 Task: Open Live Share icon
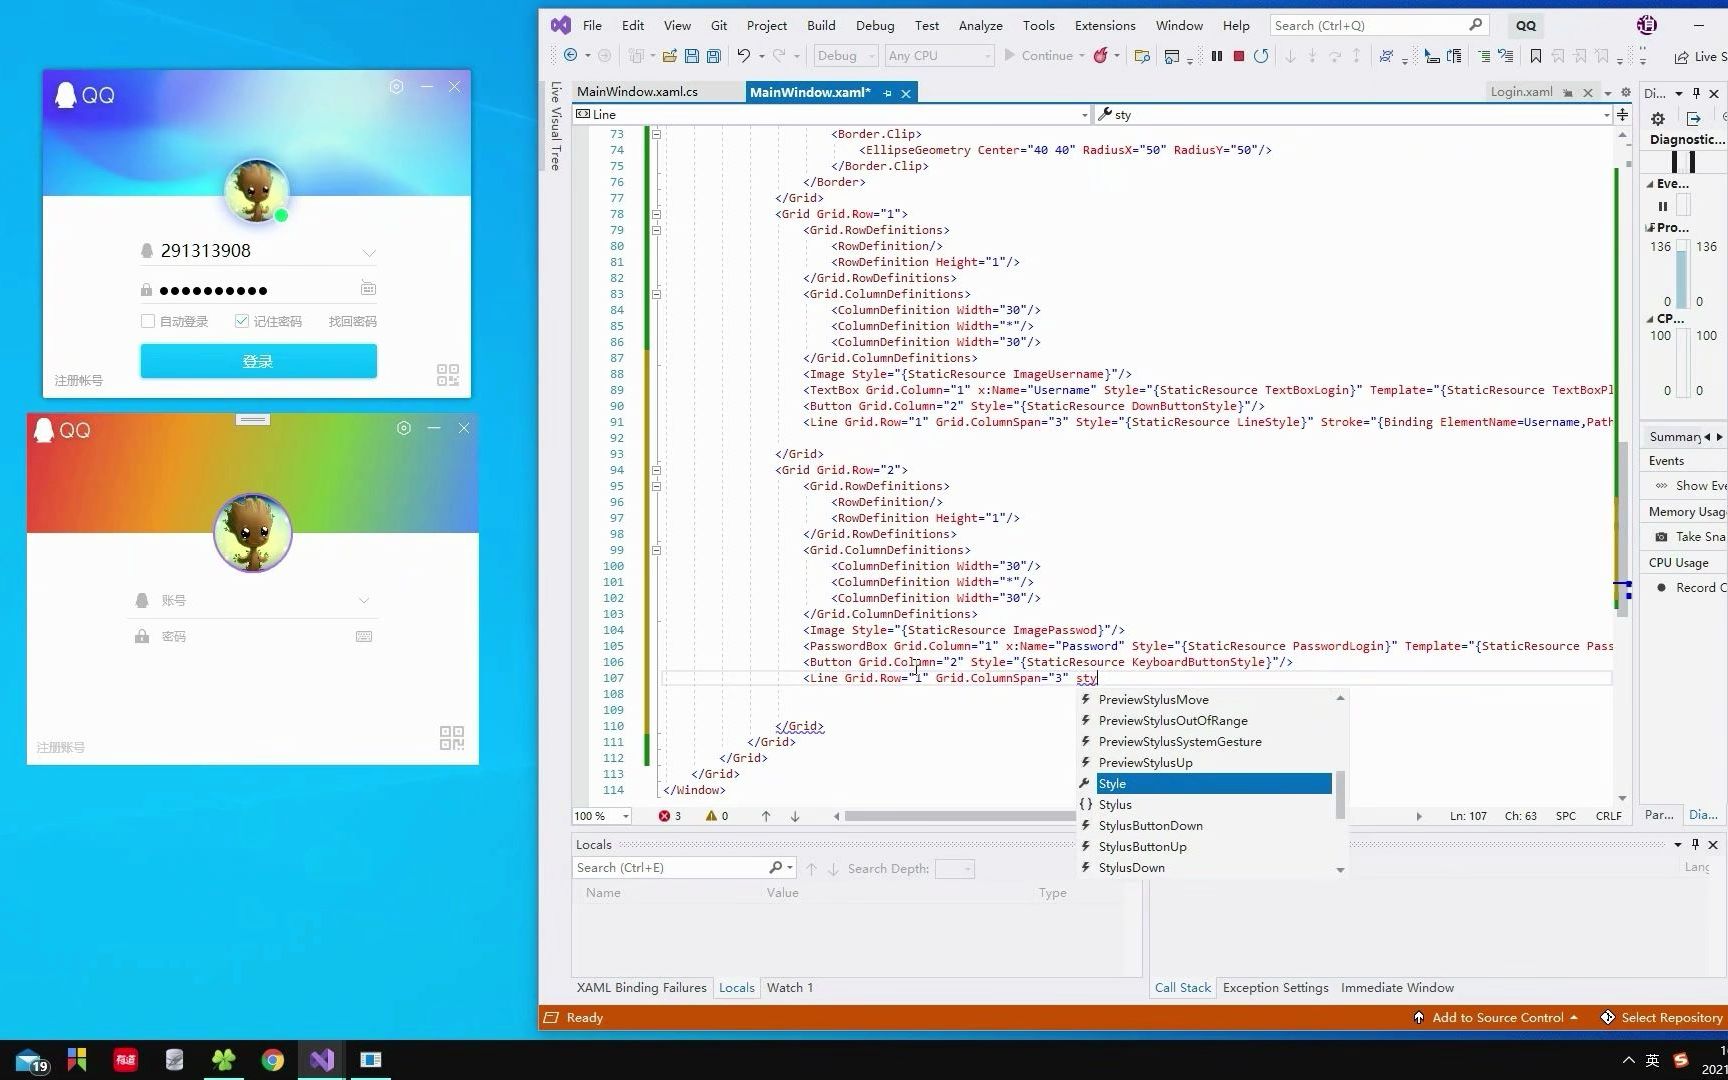1682,57
